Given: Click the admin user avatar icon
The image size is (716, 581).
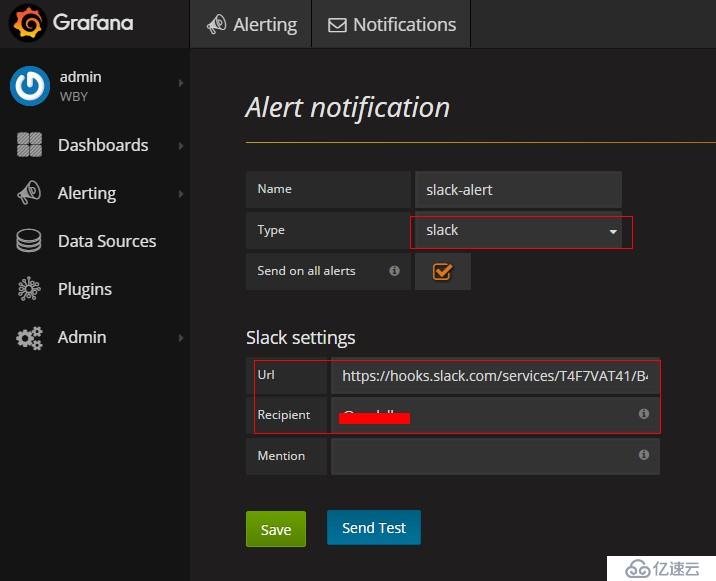Looking at the screenshot, I should (30, 86).
